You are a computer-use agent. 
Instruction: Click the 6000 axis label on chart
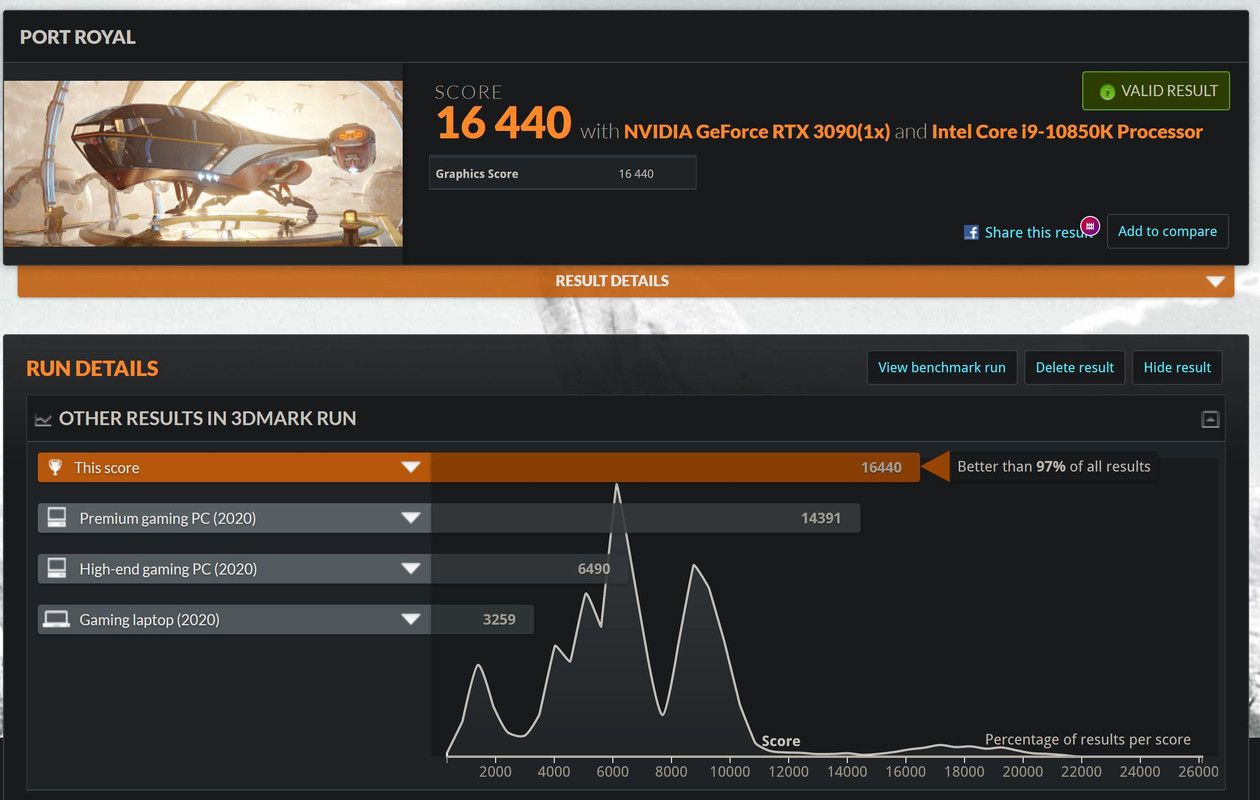pyautogui.click(x=612, y=771)
